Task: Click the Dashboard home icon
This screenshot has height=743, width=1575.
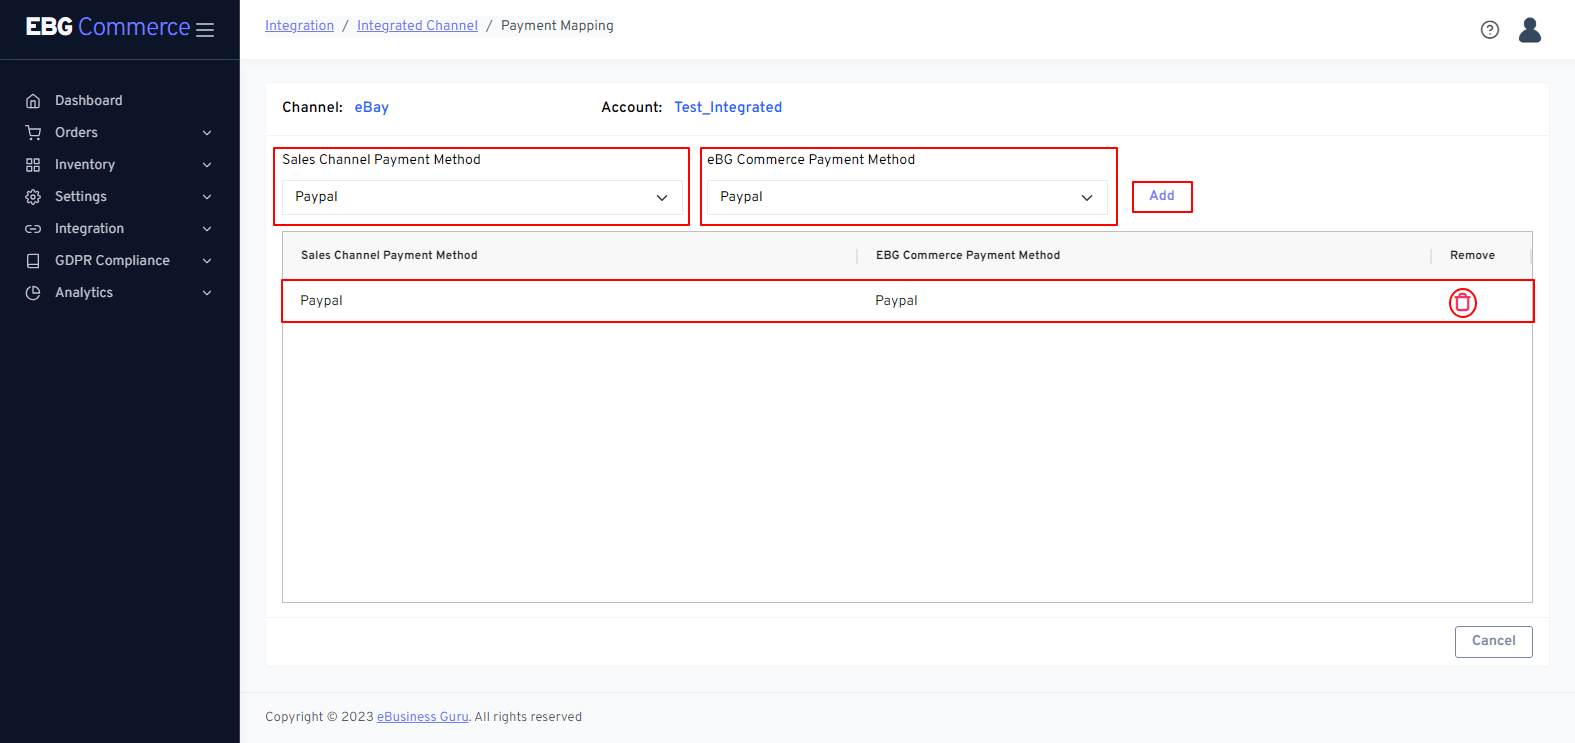Action: (x=33, y=101)
